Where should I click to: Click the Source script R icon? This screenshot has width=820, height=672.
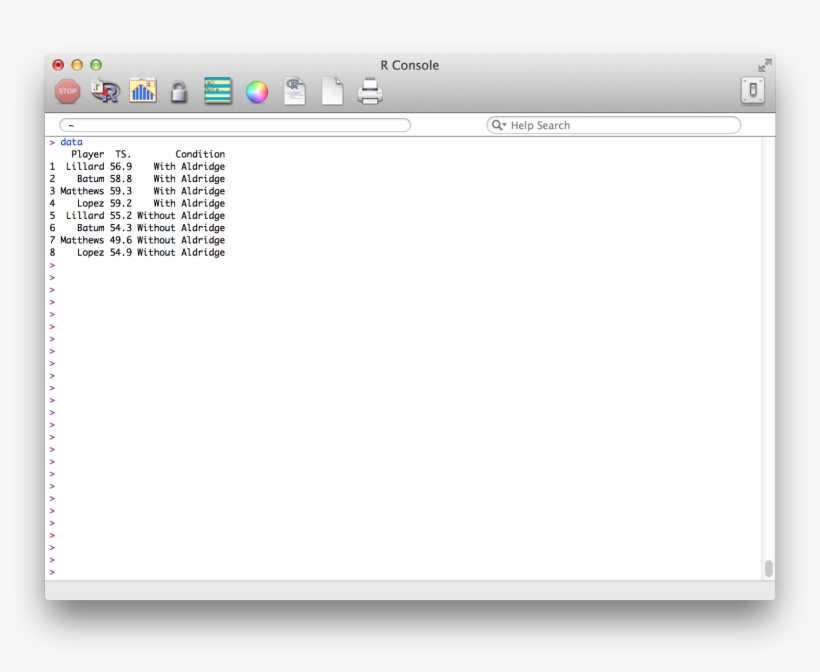click(105, 92)
